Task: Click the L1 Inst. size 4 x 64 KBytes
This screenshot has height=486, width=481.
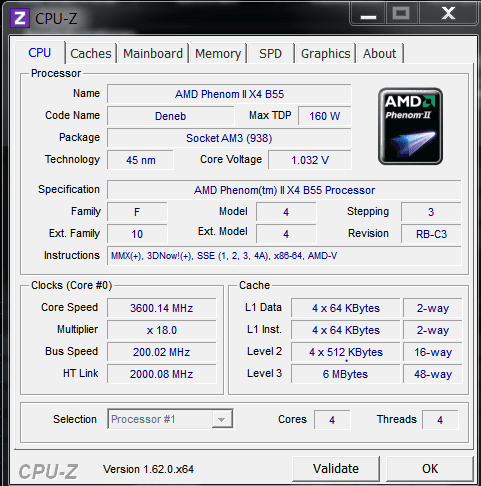Action: click(x=346, y=330)
